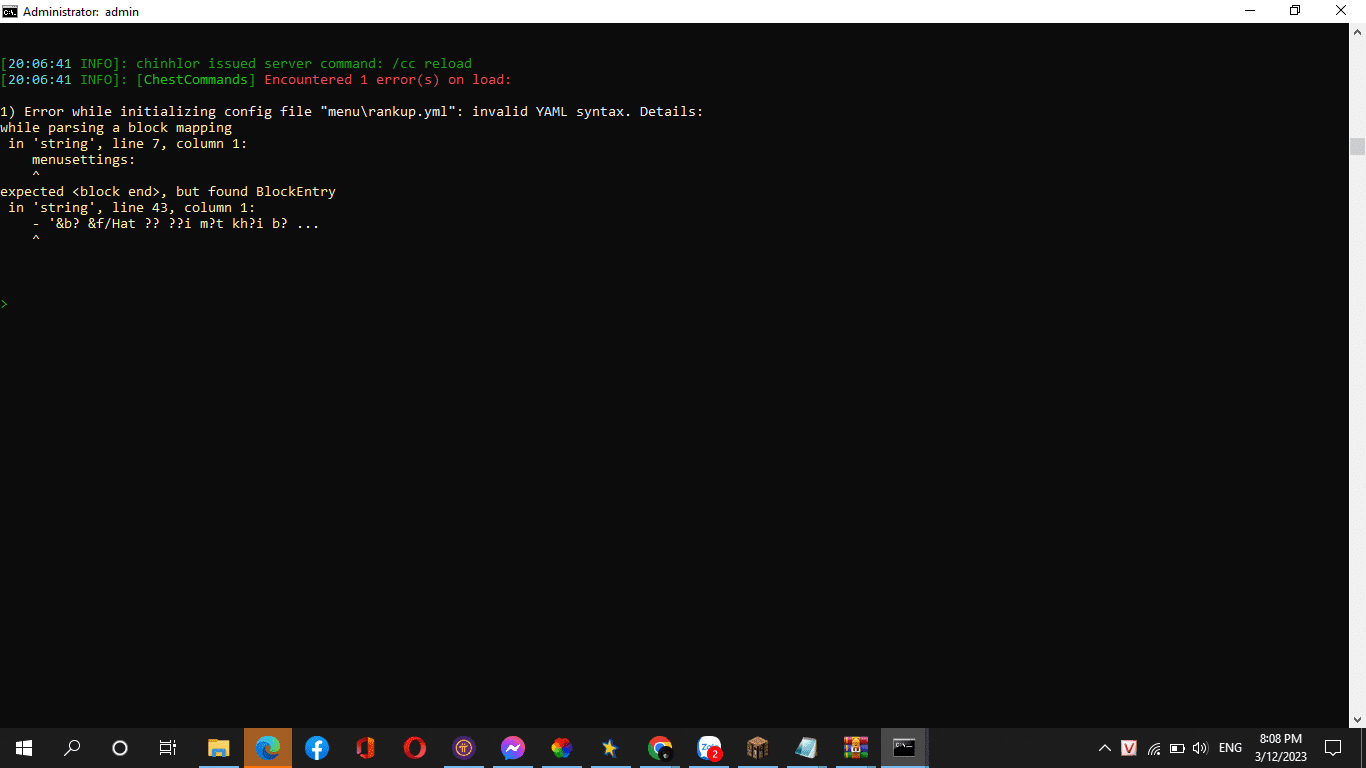Open File Explorer from the taskbar

[218, 748]
